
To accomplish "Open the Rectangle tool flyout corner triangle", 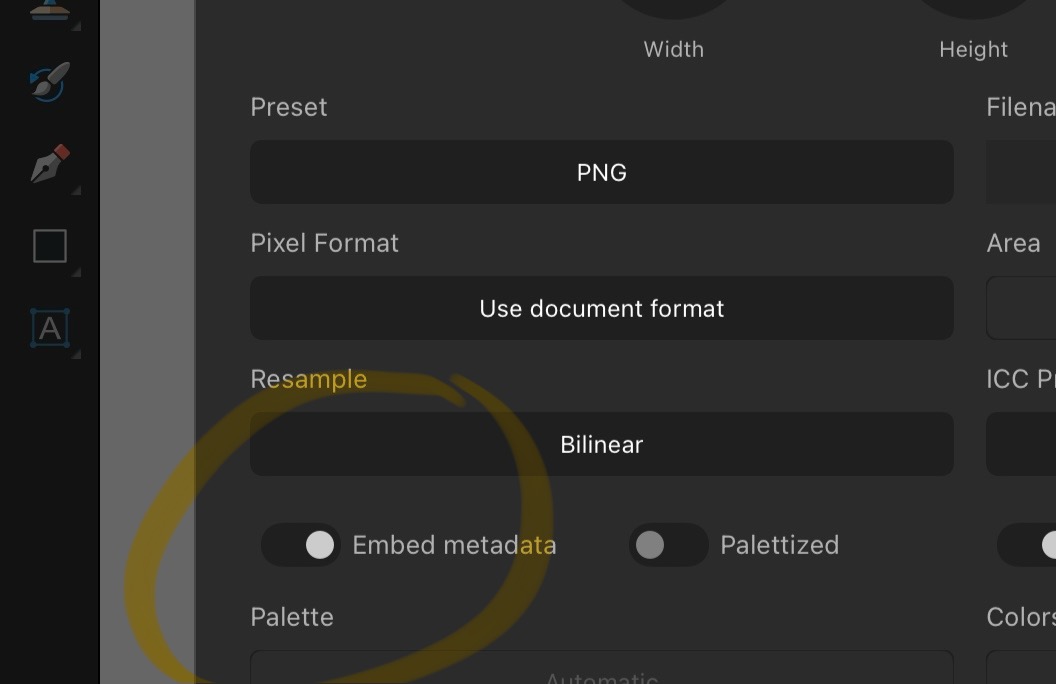I will [76, 272].
